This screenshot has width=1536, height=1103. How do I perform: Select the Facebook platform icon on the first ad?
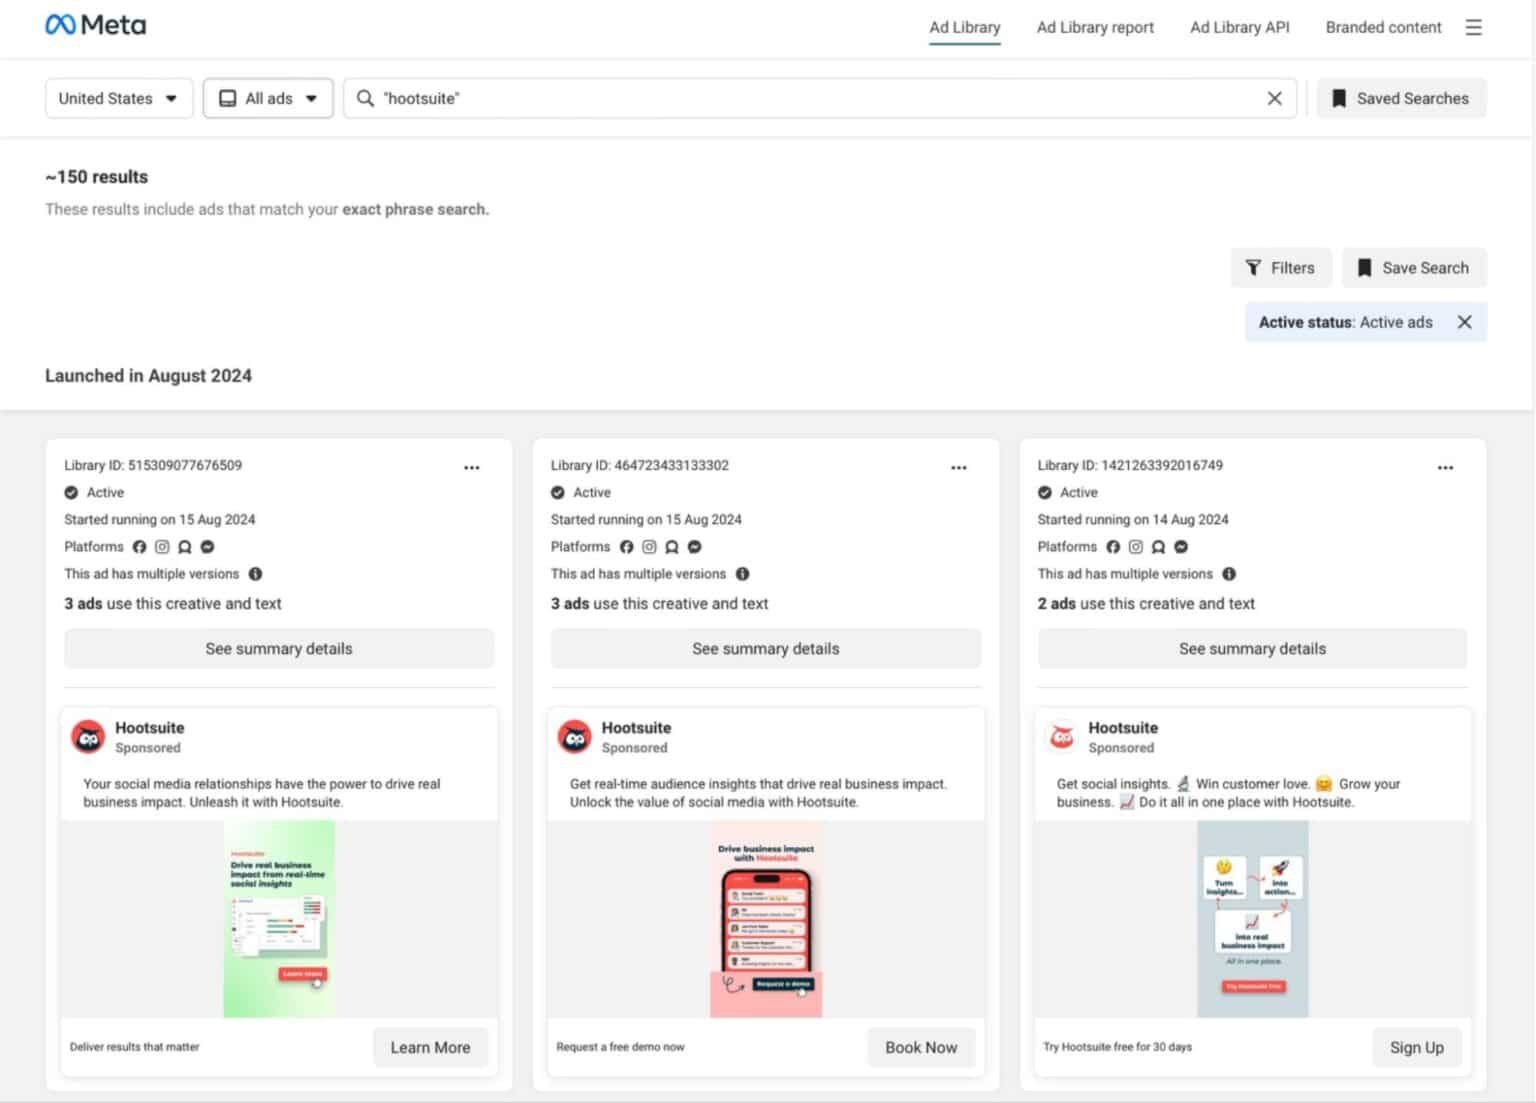tap(139, 547)
